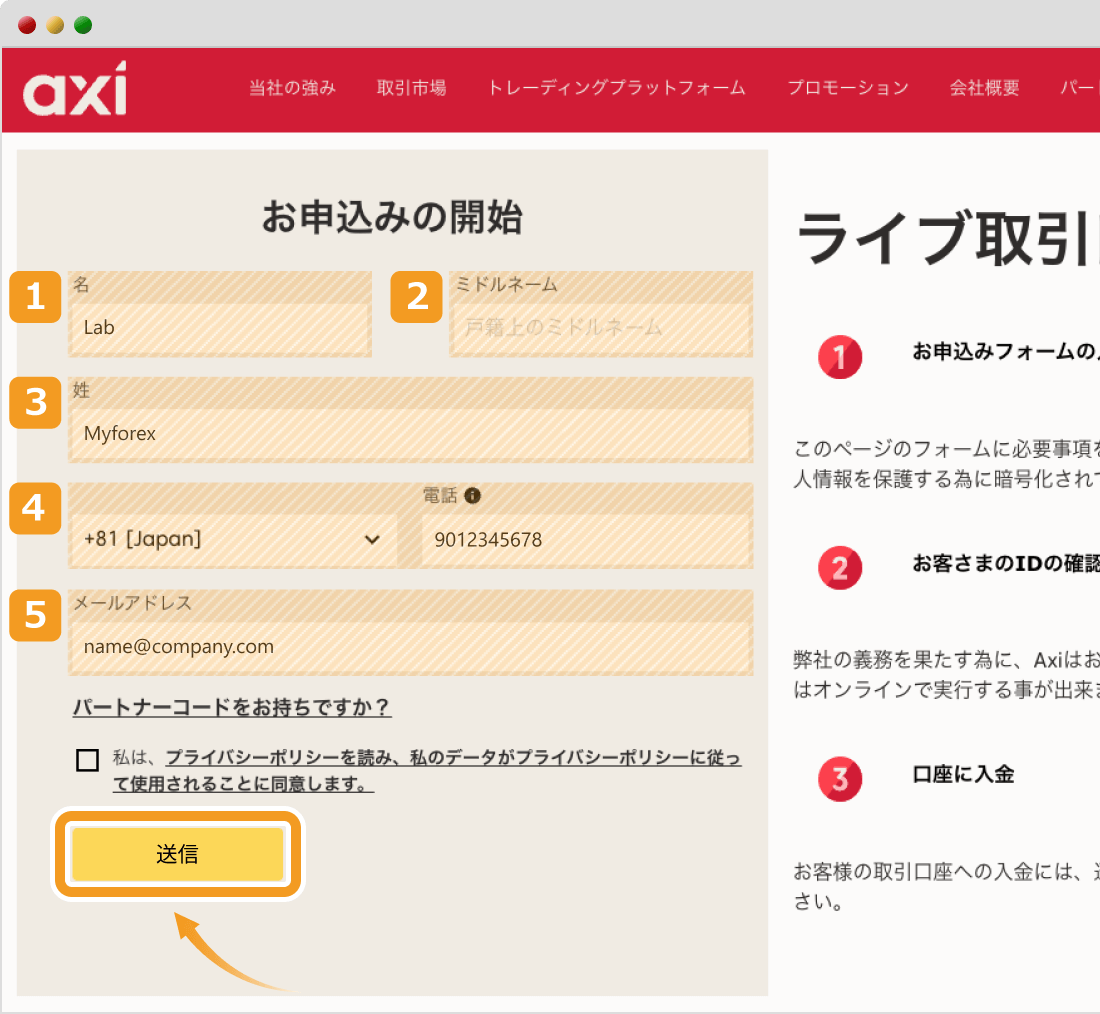This screenshot has width=1100, height=1014.
Task: Click the orange number 1 badge
Action: coord(35,297)
